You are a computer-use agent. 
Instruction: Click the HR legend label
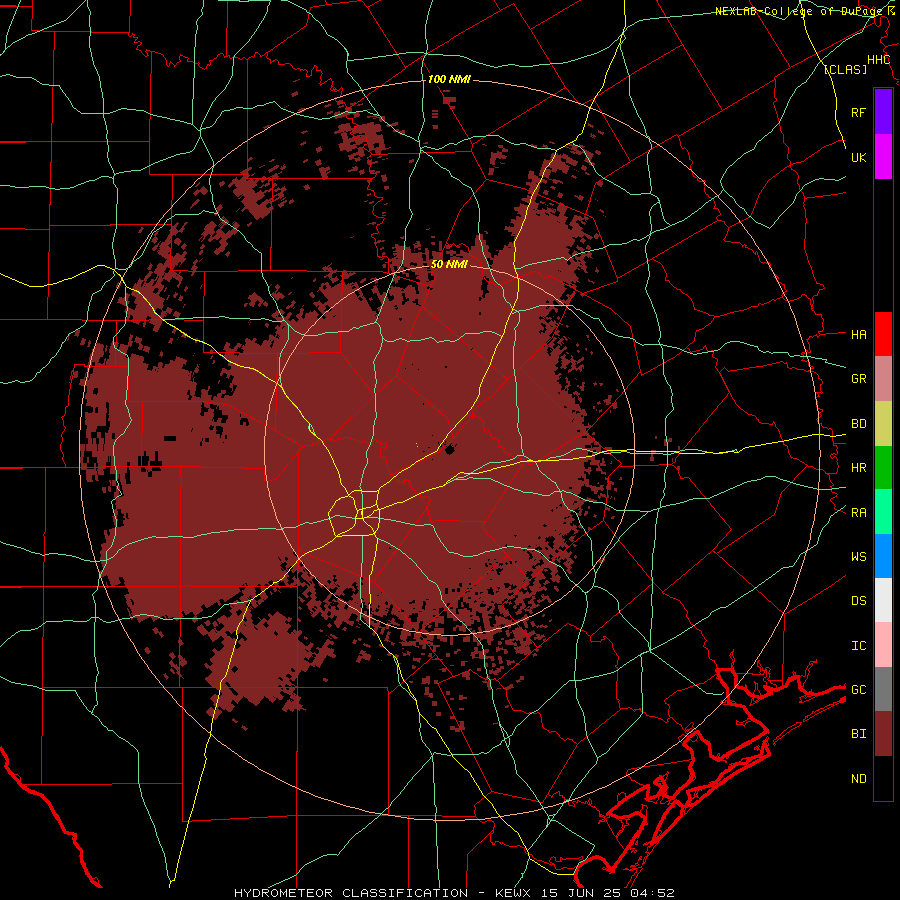(858, 468)
